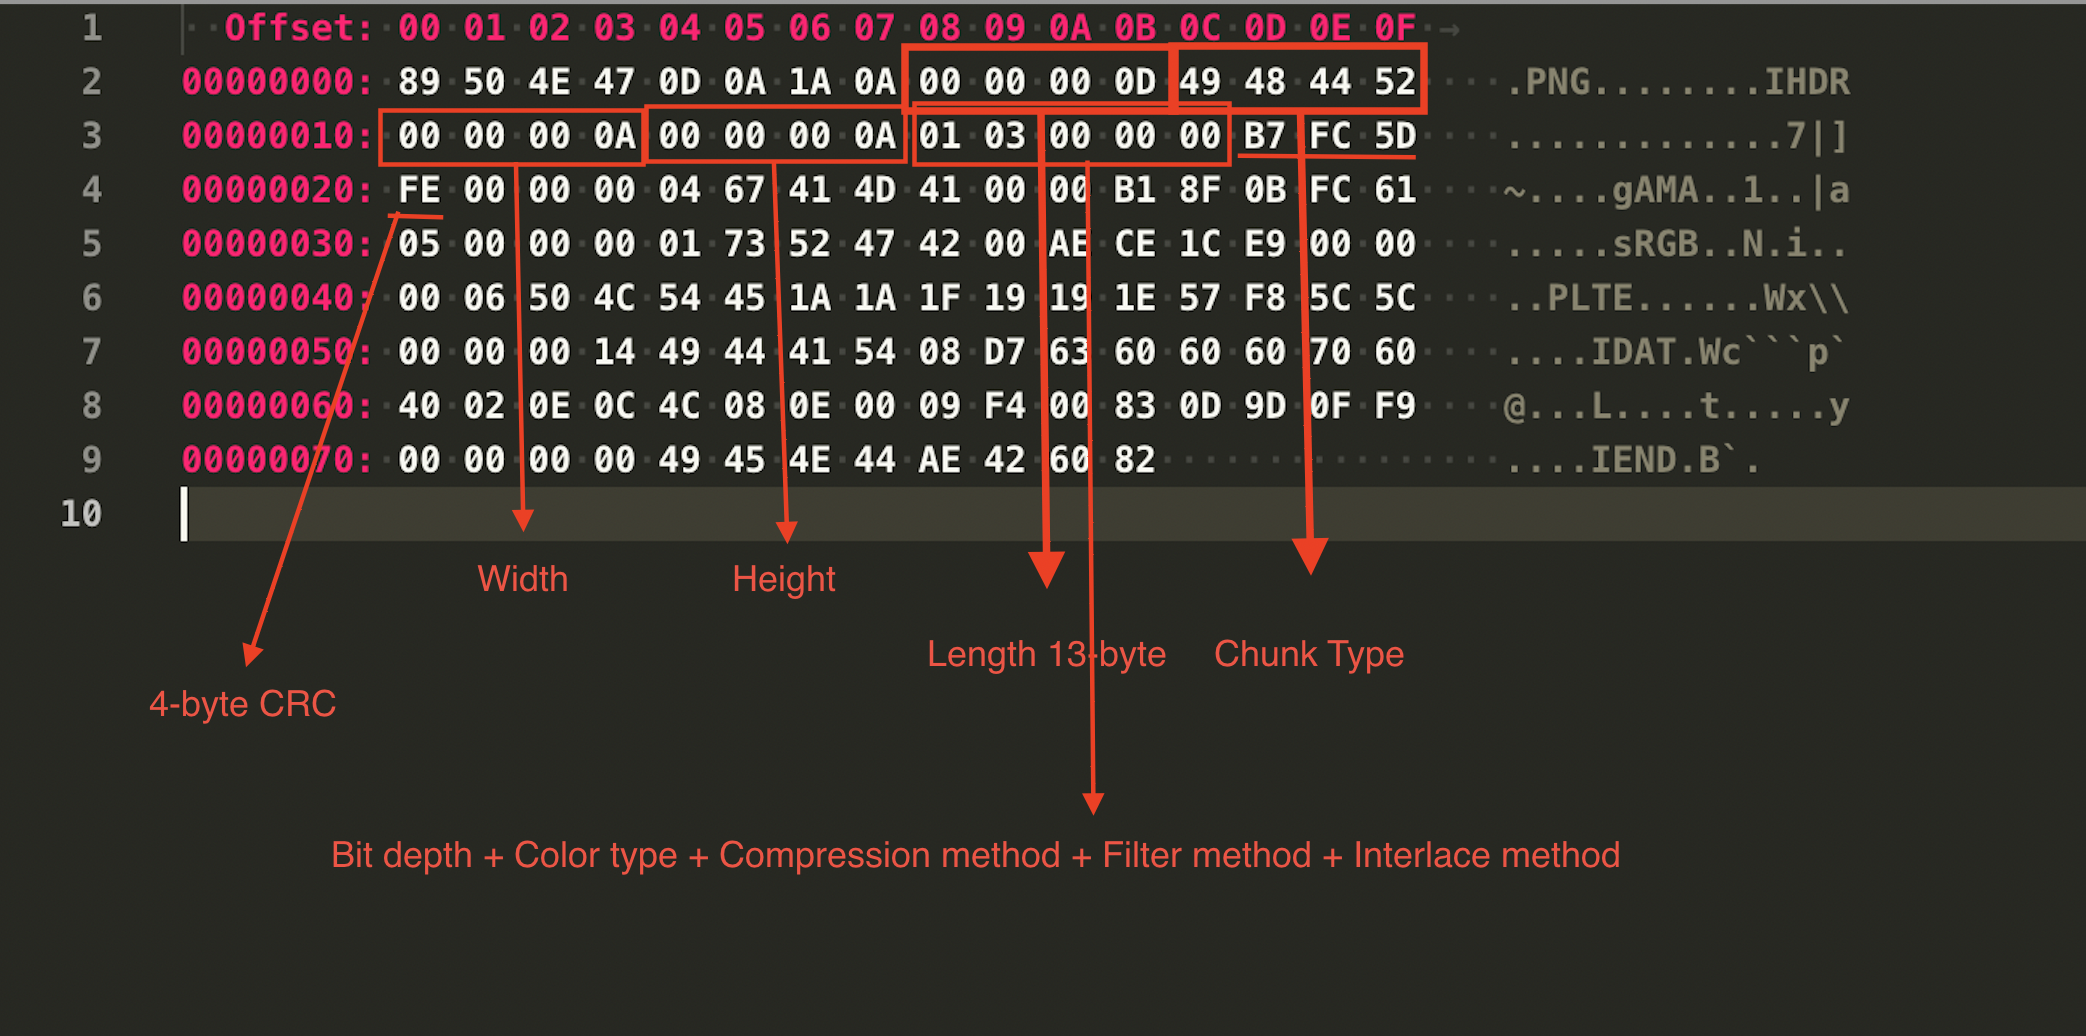Click the 'Chunk Type' annotation label
The image size is (2086, 1036).
[1308, 654]
